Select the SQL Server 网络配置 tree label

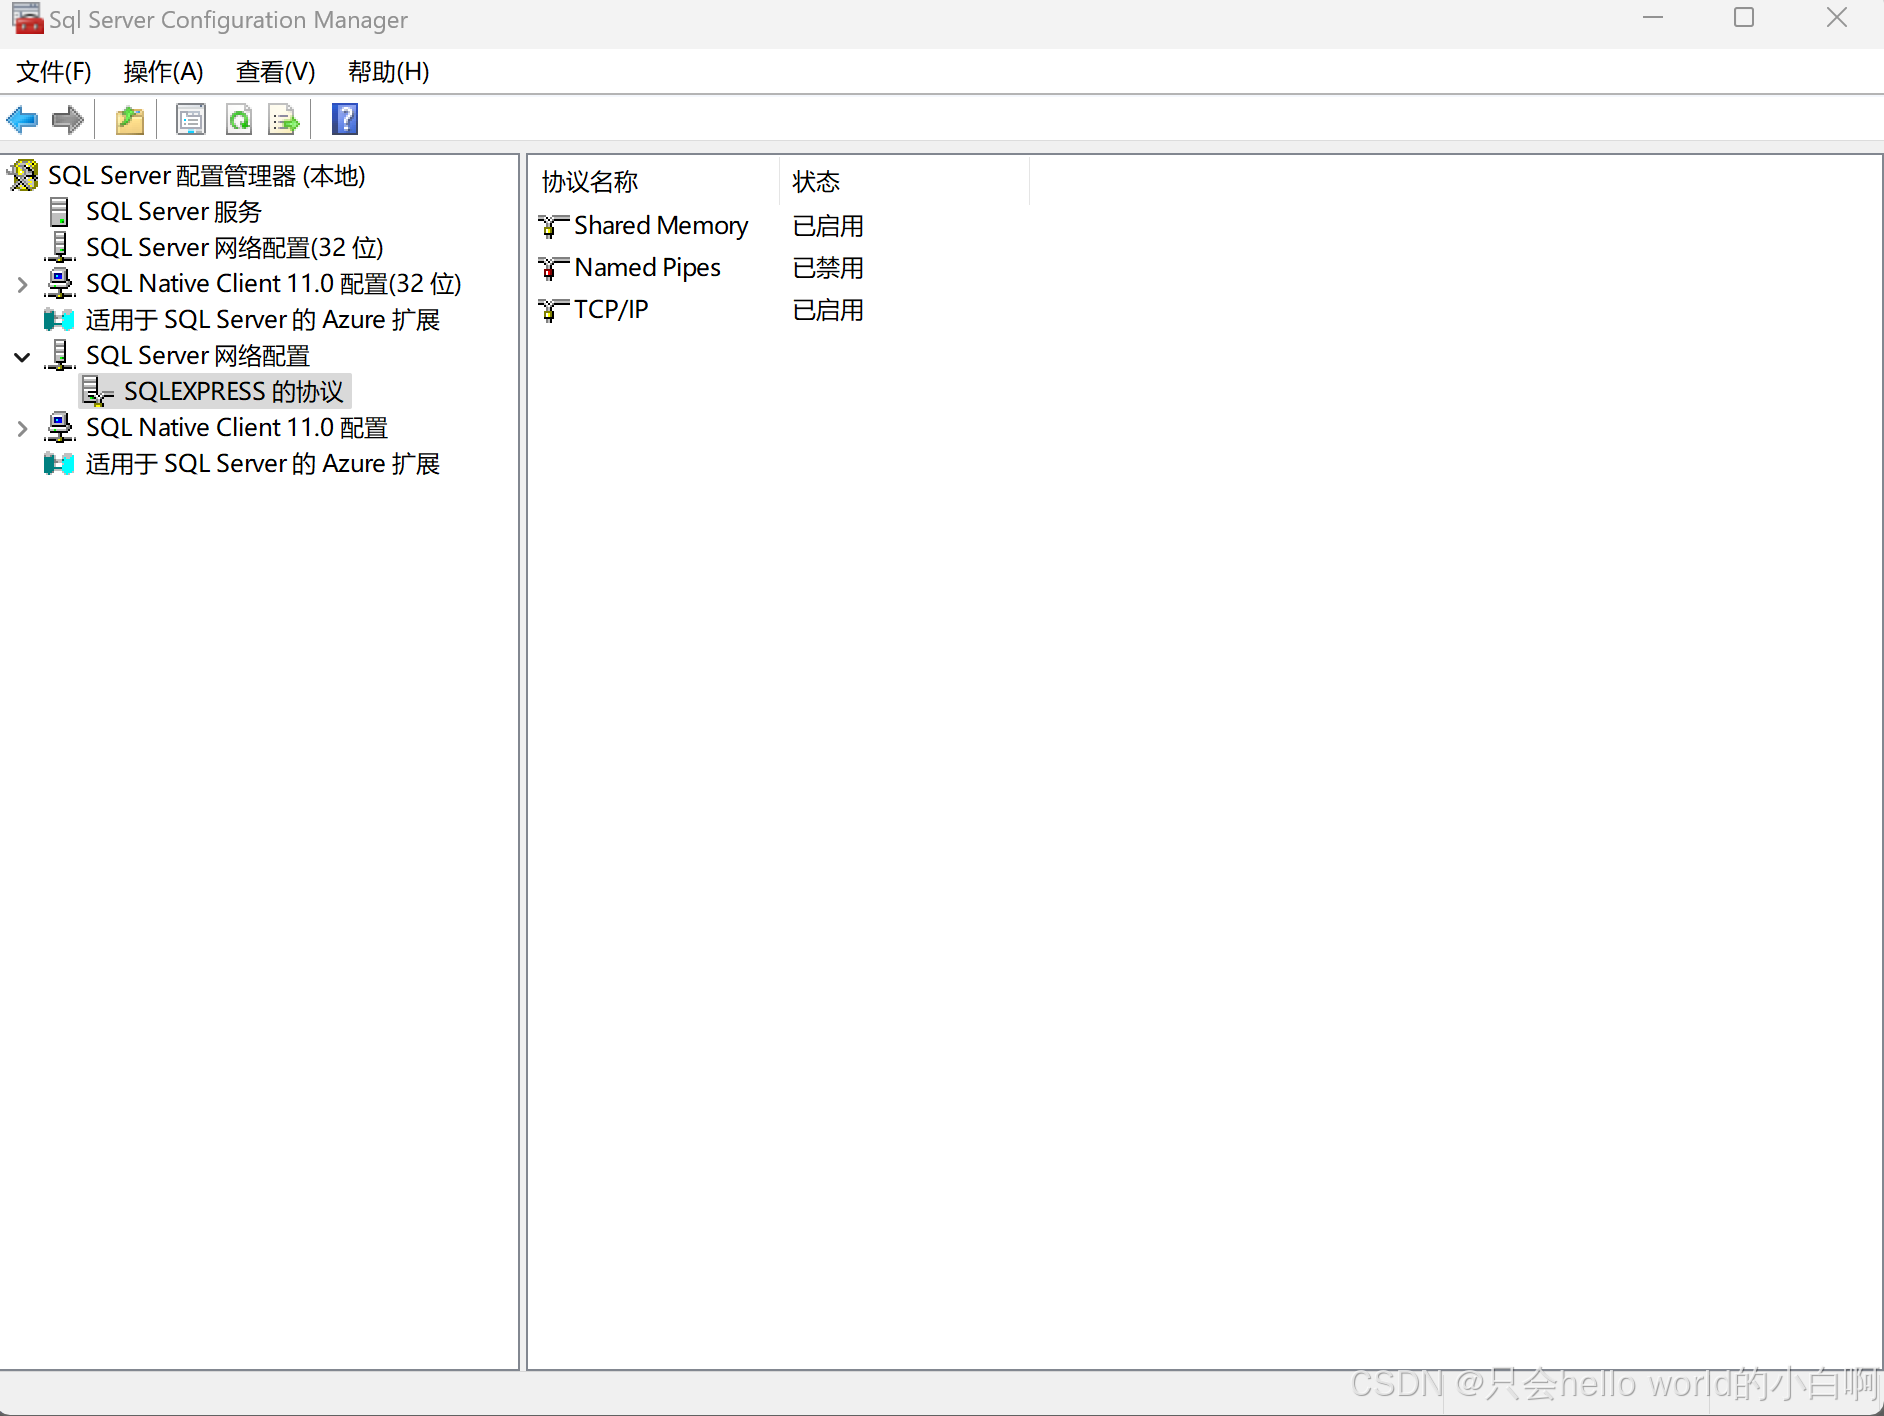[198, 356]
